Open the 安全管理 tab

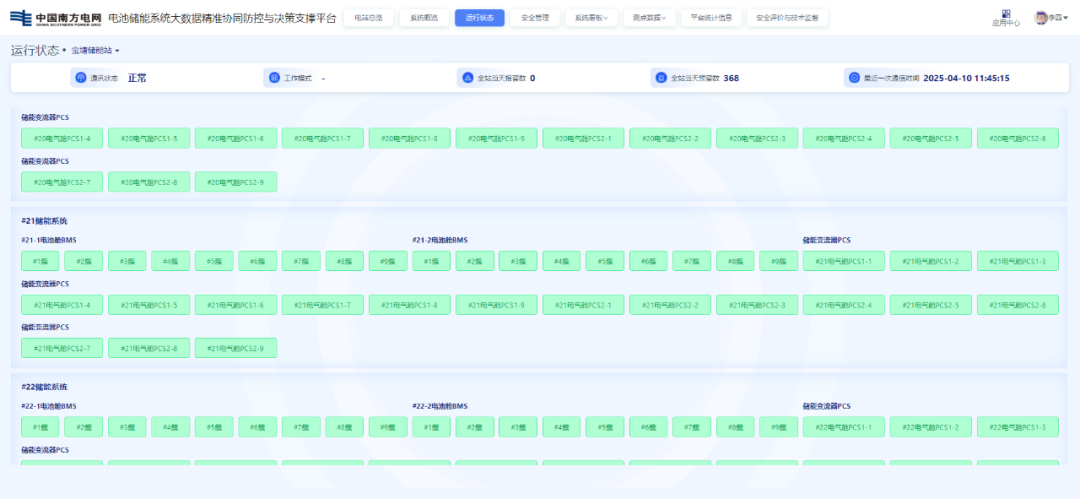[x=535, y=18]
